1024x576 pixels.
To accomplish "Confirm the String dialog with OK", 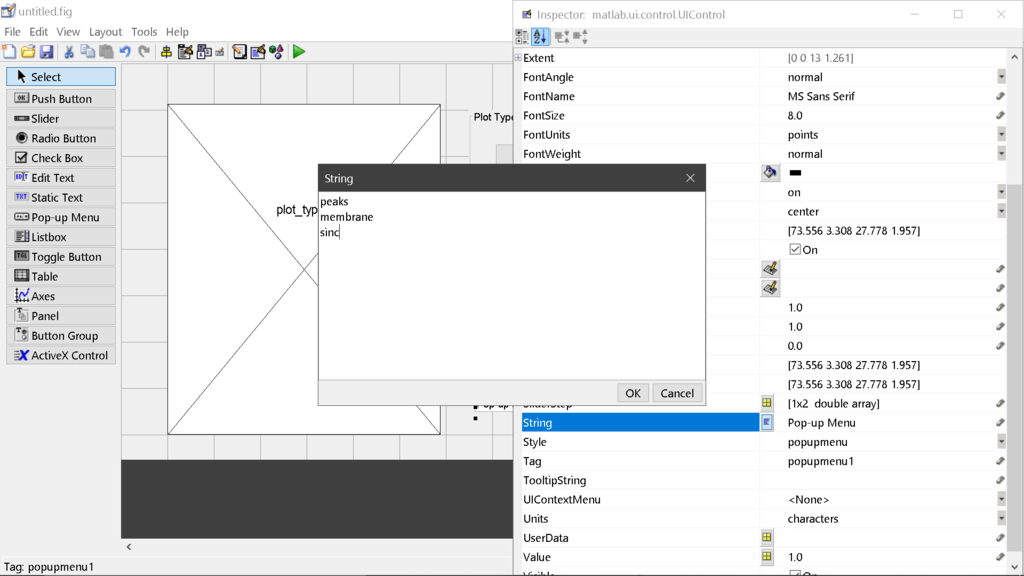I will pyautogui.click(x=632, y=392).
